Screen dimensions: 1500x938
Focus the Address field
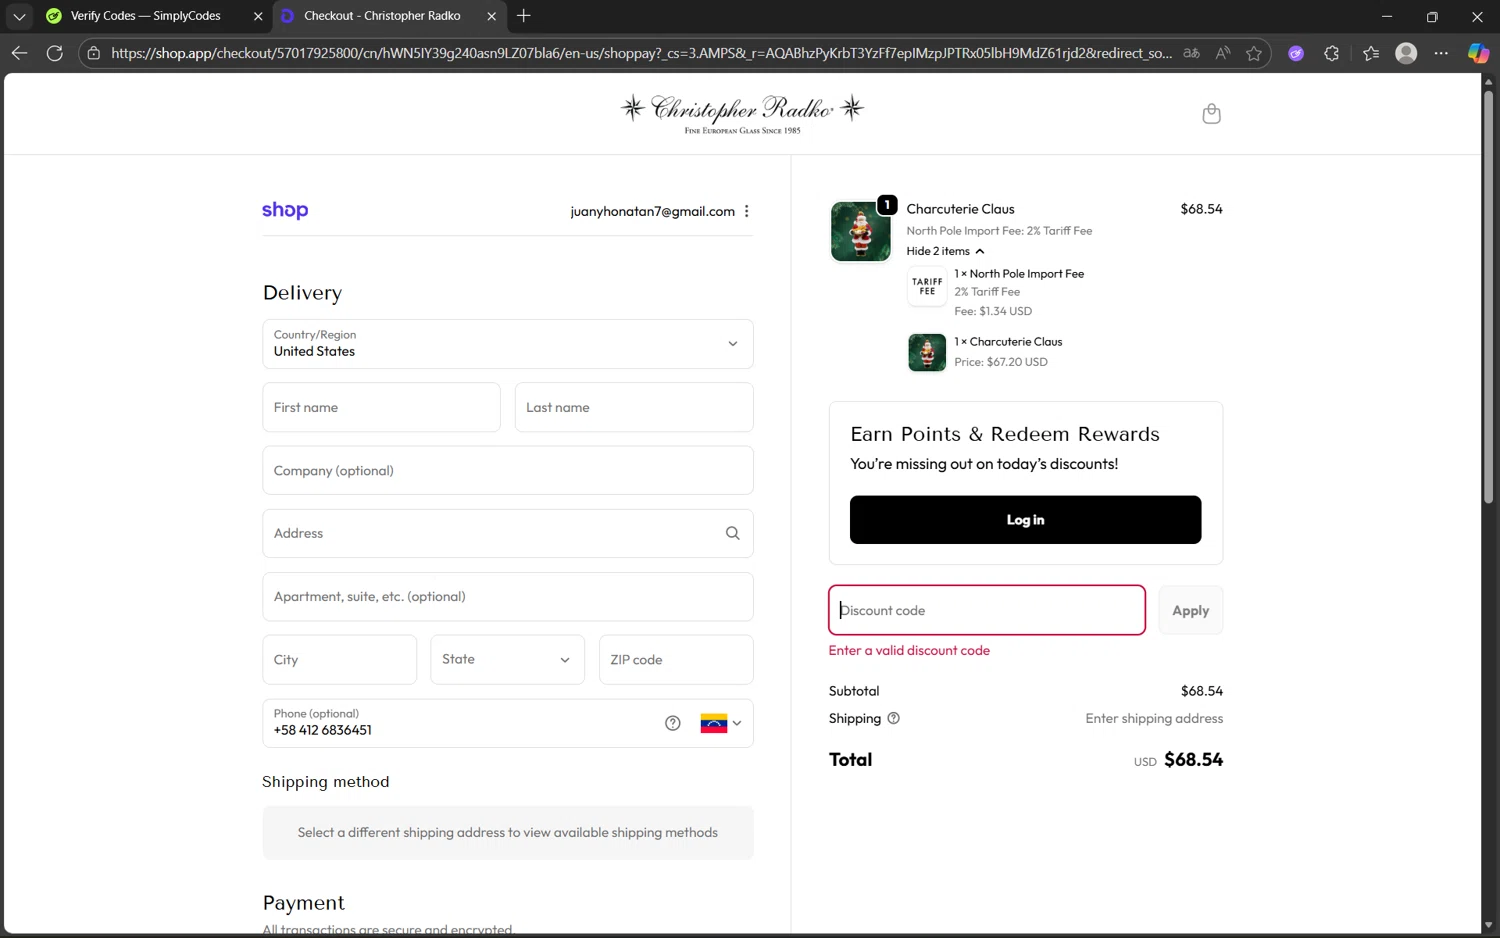(507, 533)
